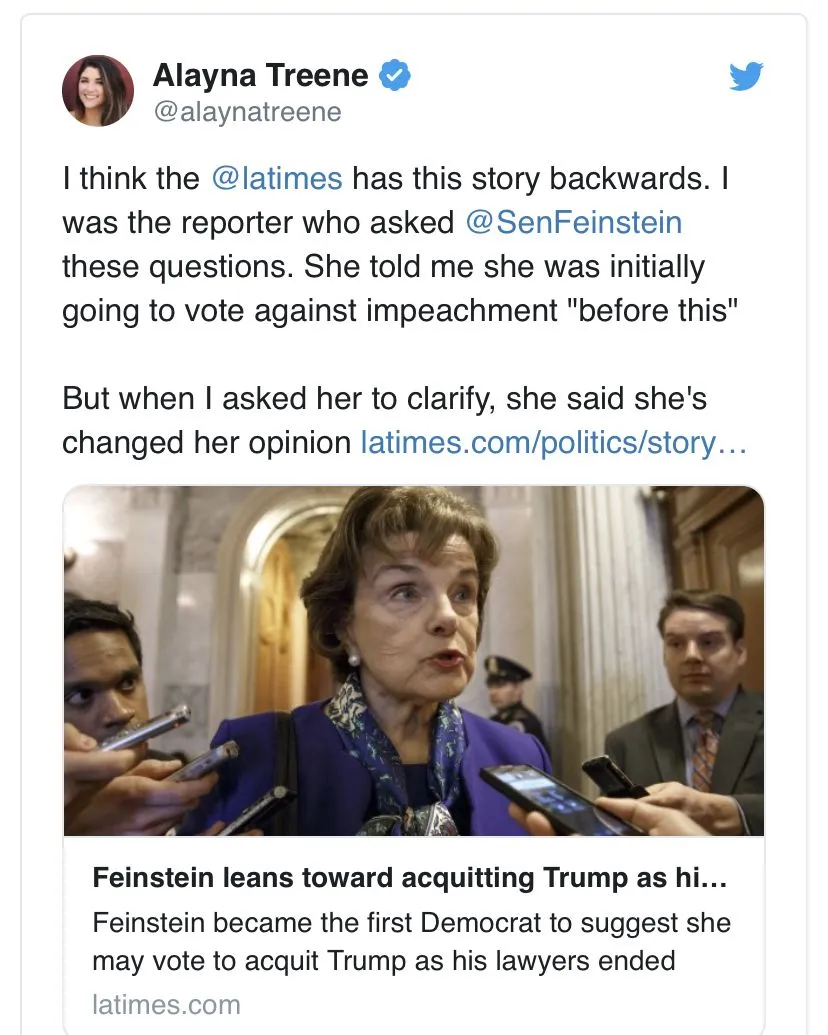Open the @SenFeinstein mention link
The width and height of the screenshot is (828, 1035).
[x=574, y=222]
